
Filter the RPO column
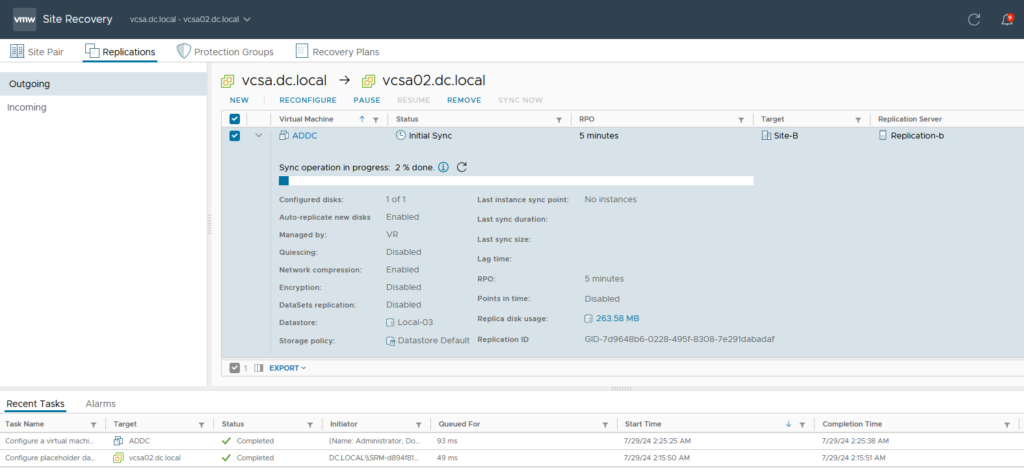(x=741, y=119)
